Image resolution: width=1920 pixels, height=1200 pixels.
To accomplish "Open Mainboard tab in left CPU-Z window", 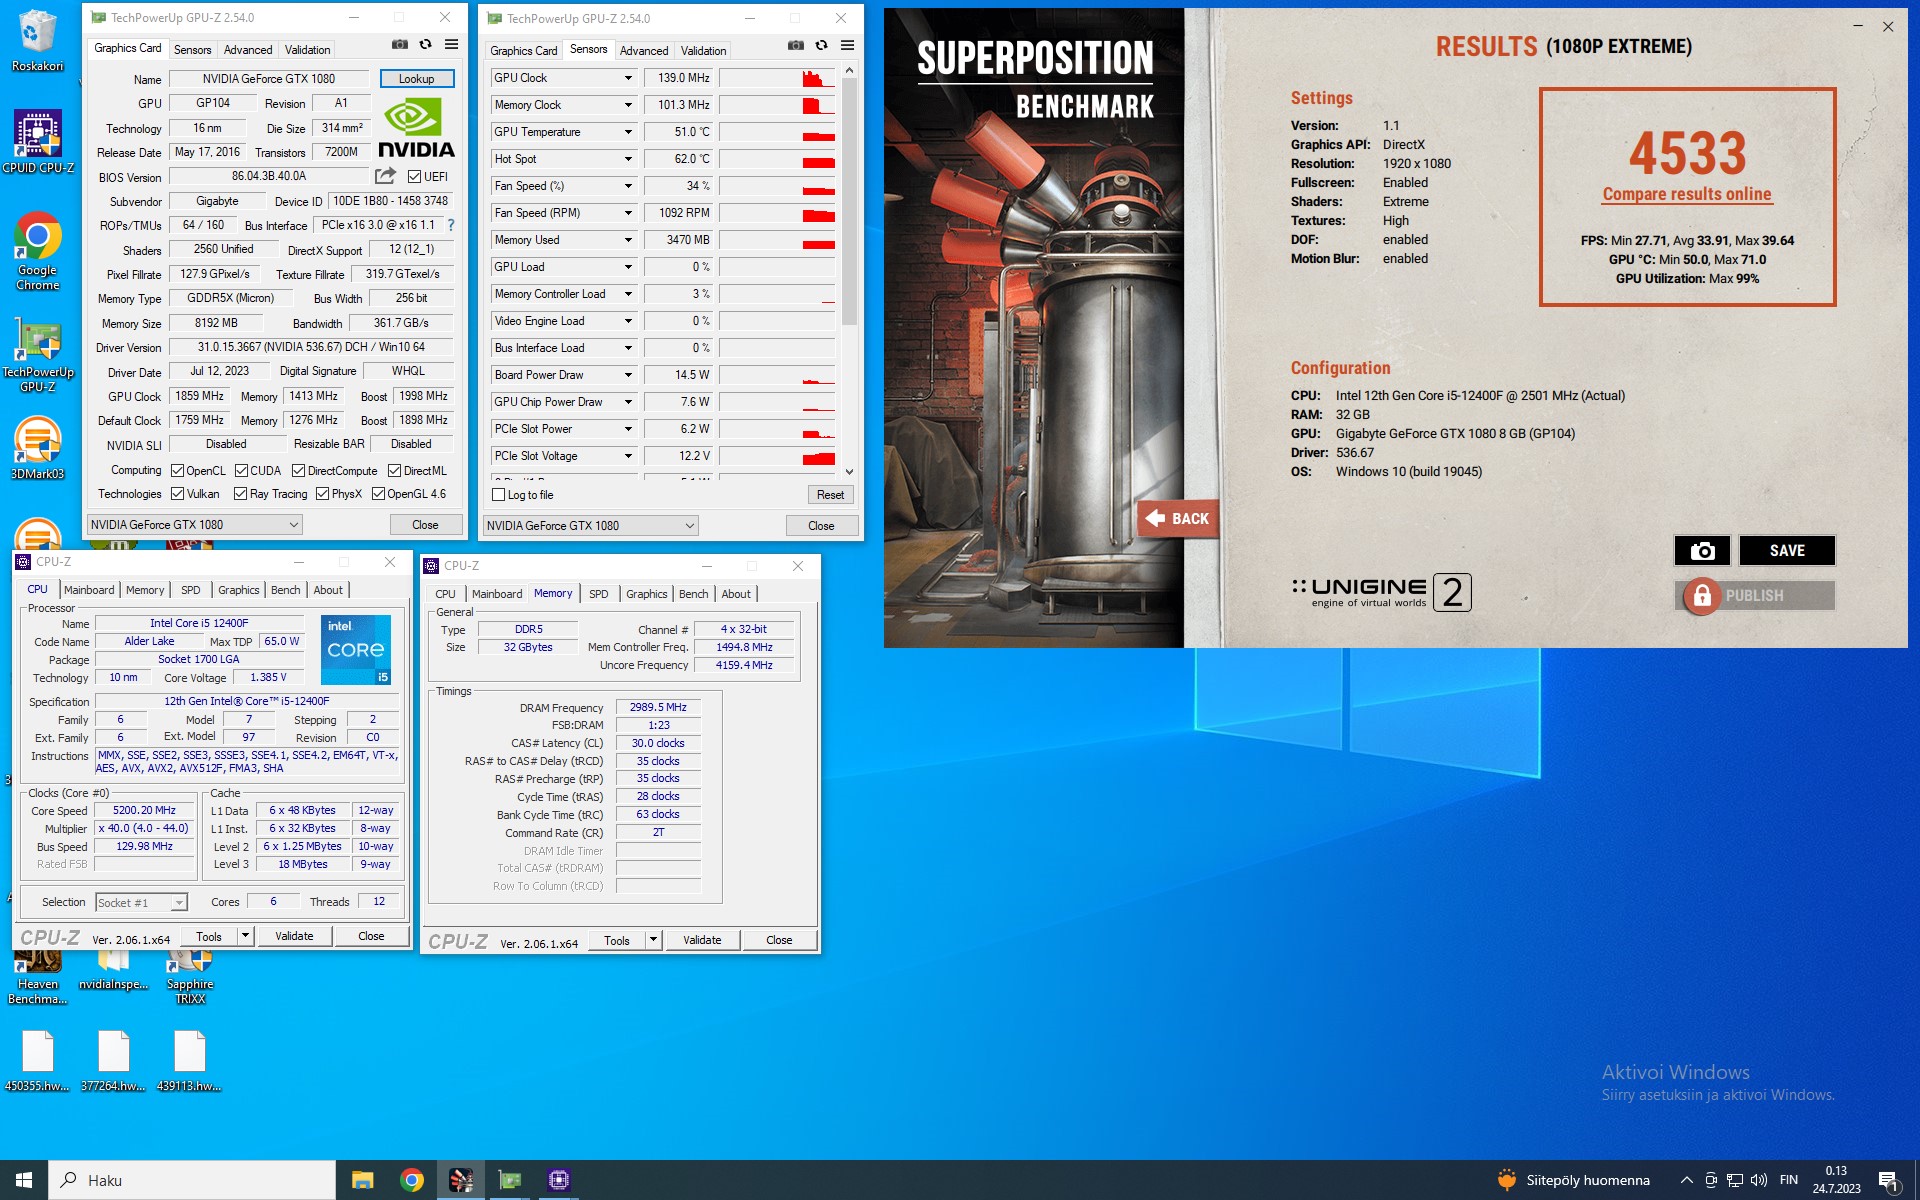I will coord(89,590).
